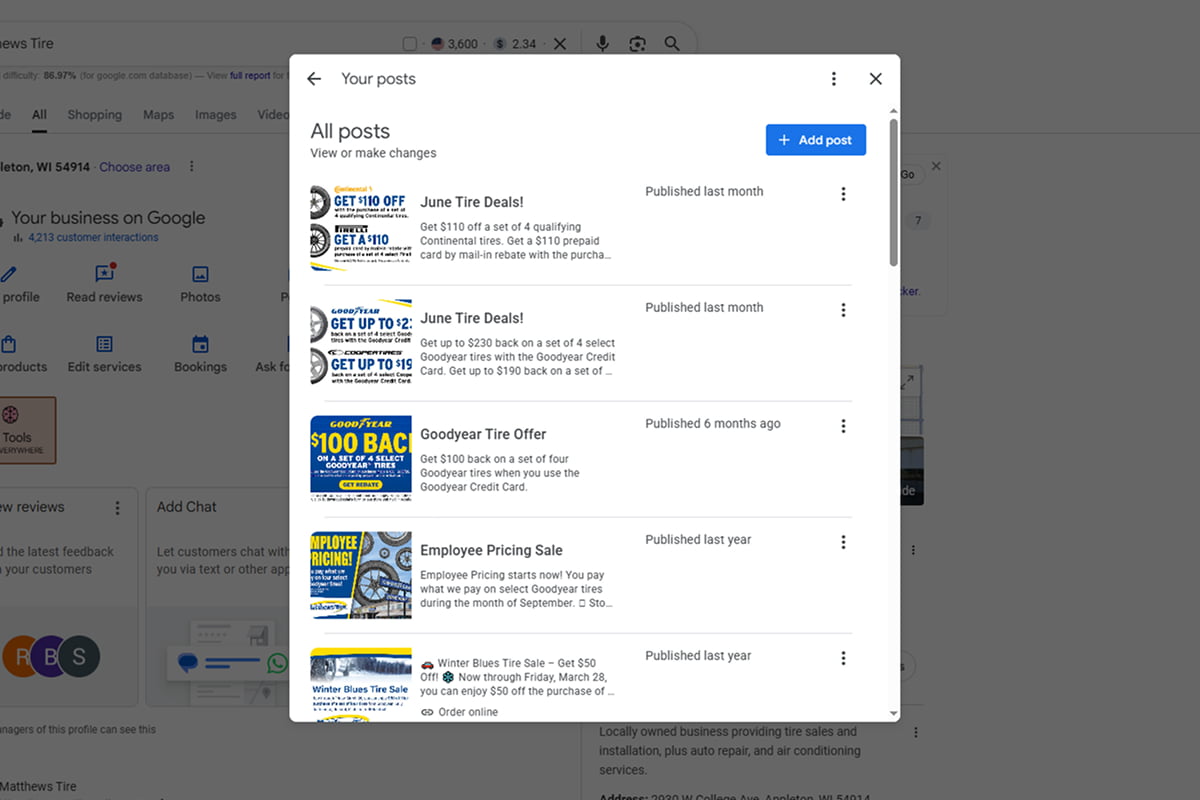Open options for the $230 back June Tire Deals post
The height and width of the screenshot is (800, 1200).
pos(843,310)
